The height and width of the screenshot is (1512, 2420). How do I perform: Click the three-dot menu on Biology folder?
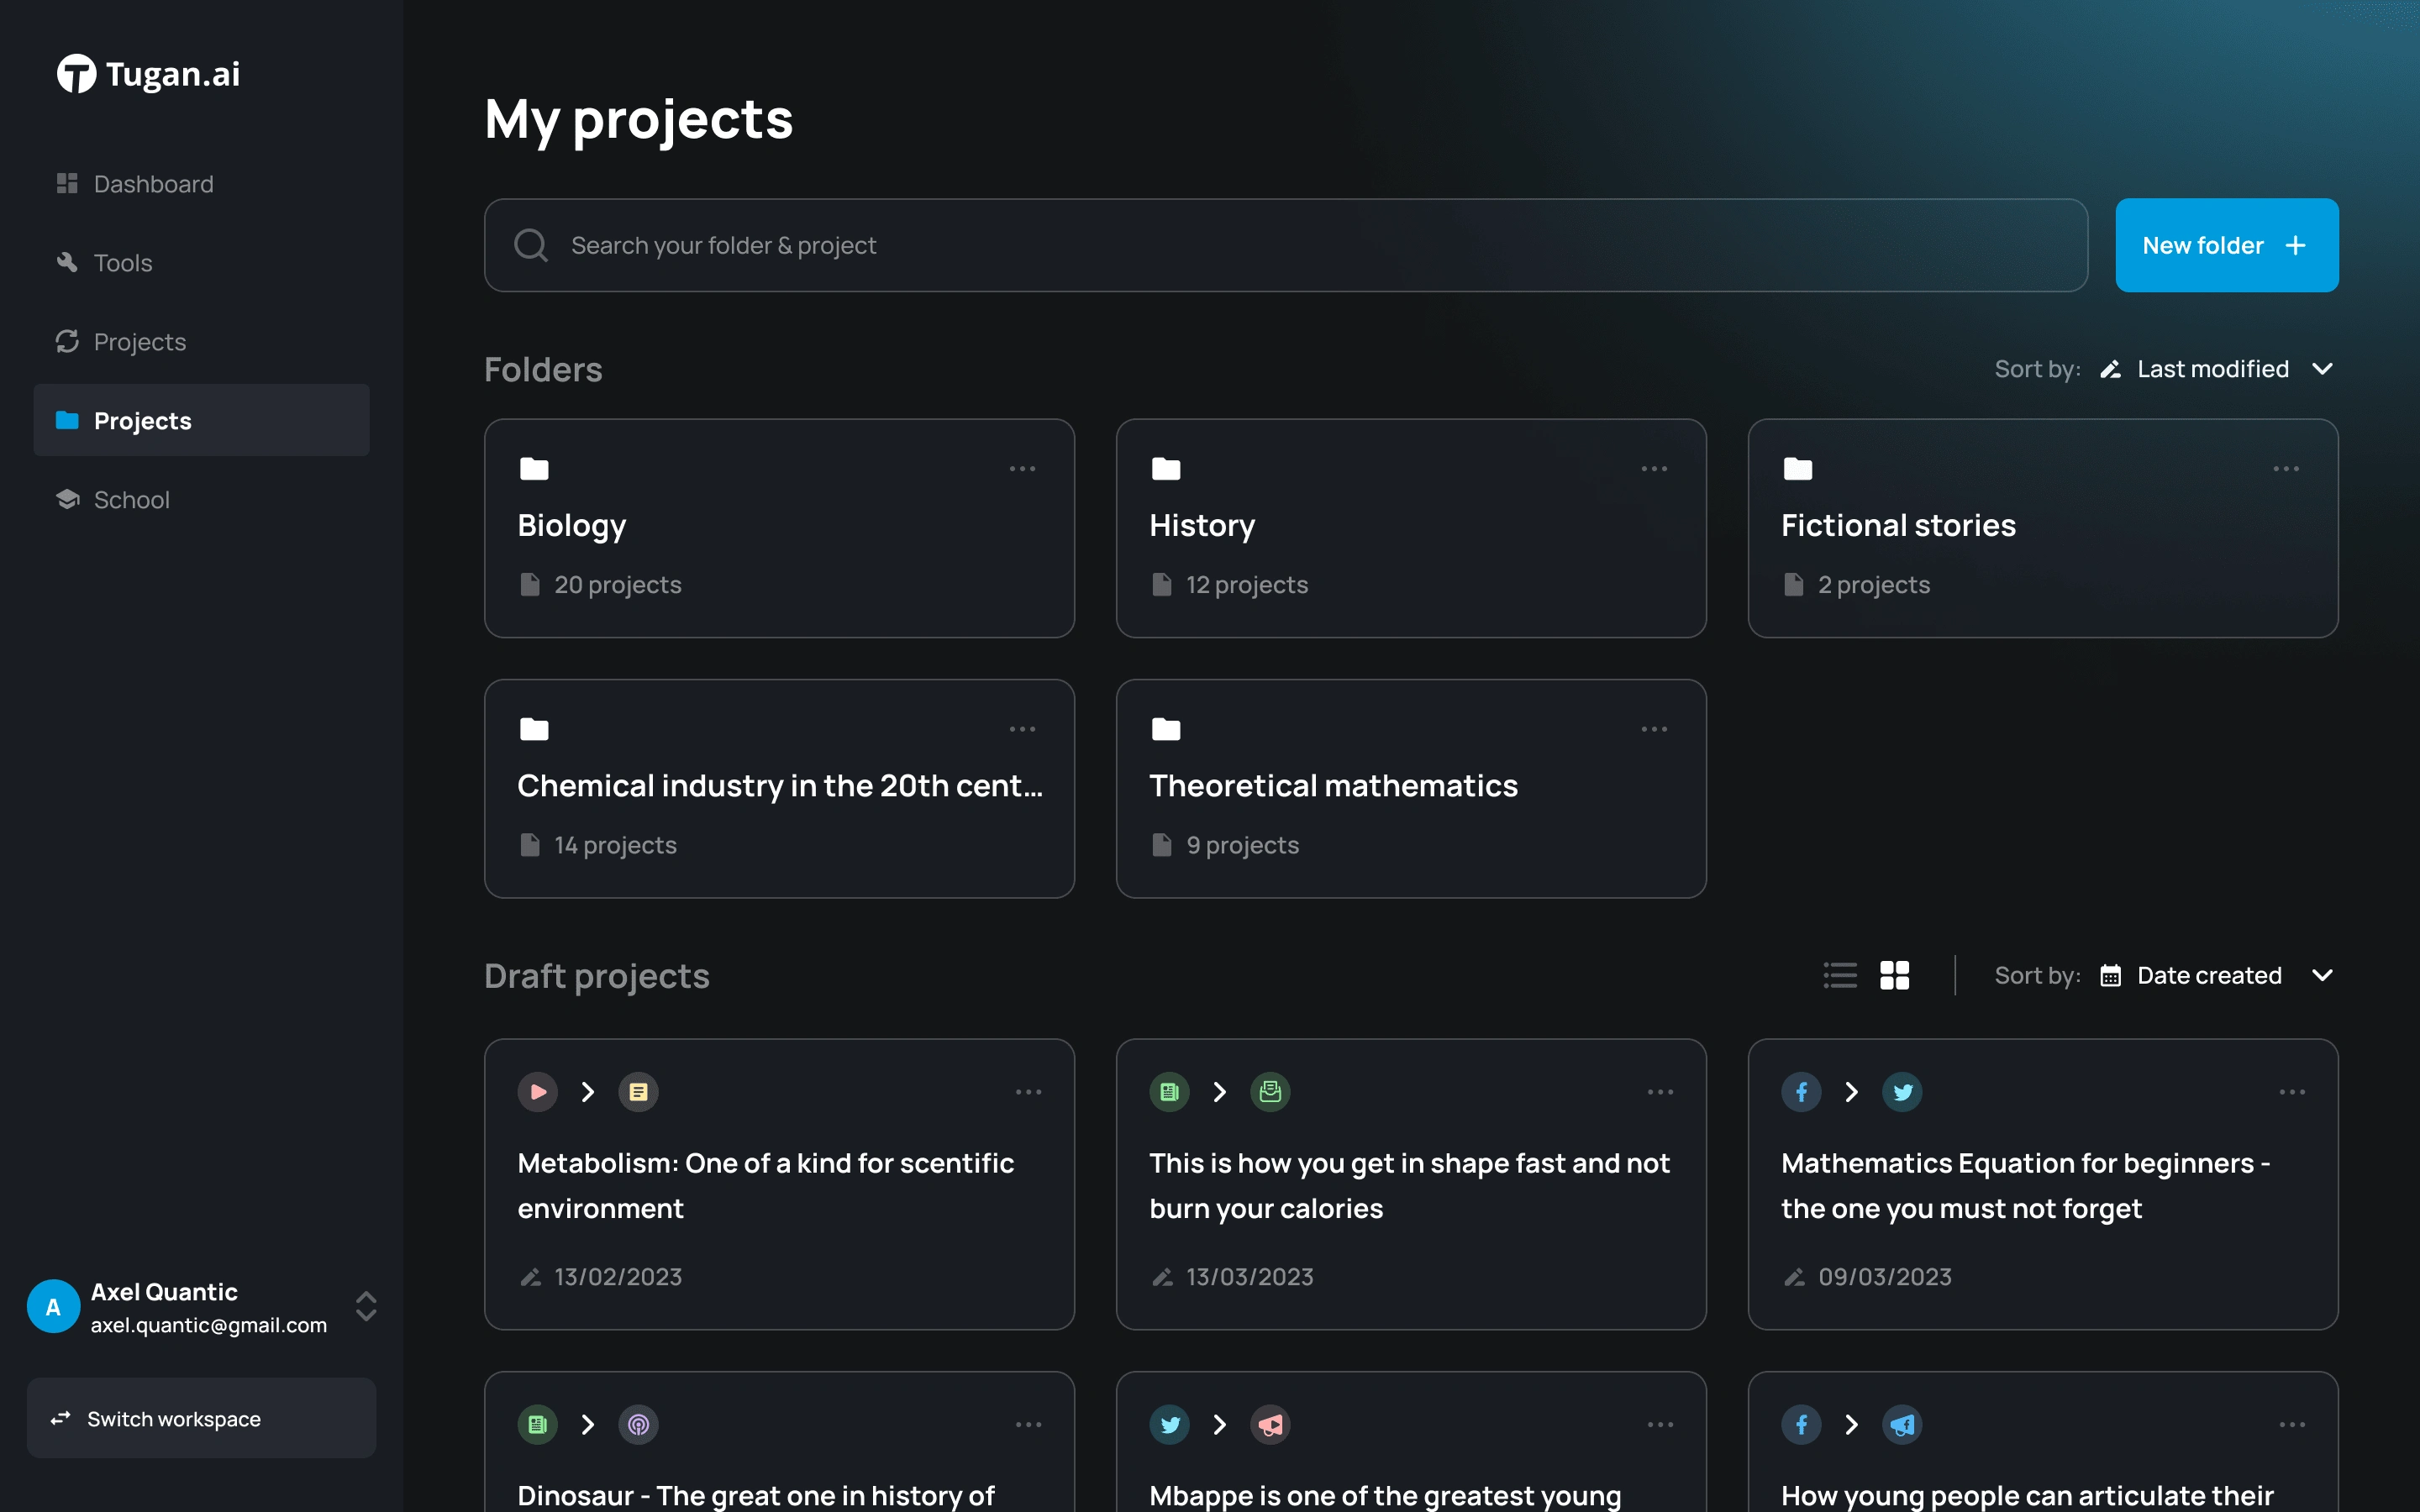[1023, 469]
